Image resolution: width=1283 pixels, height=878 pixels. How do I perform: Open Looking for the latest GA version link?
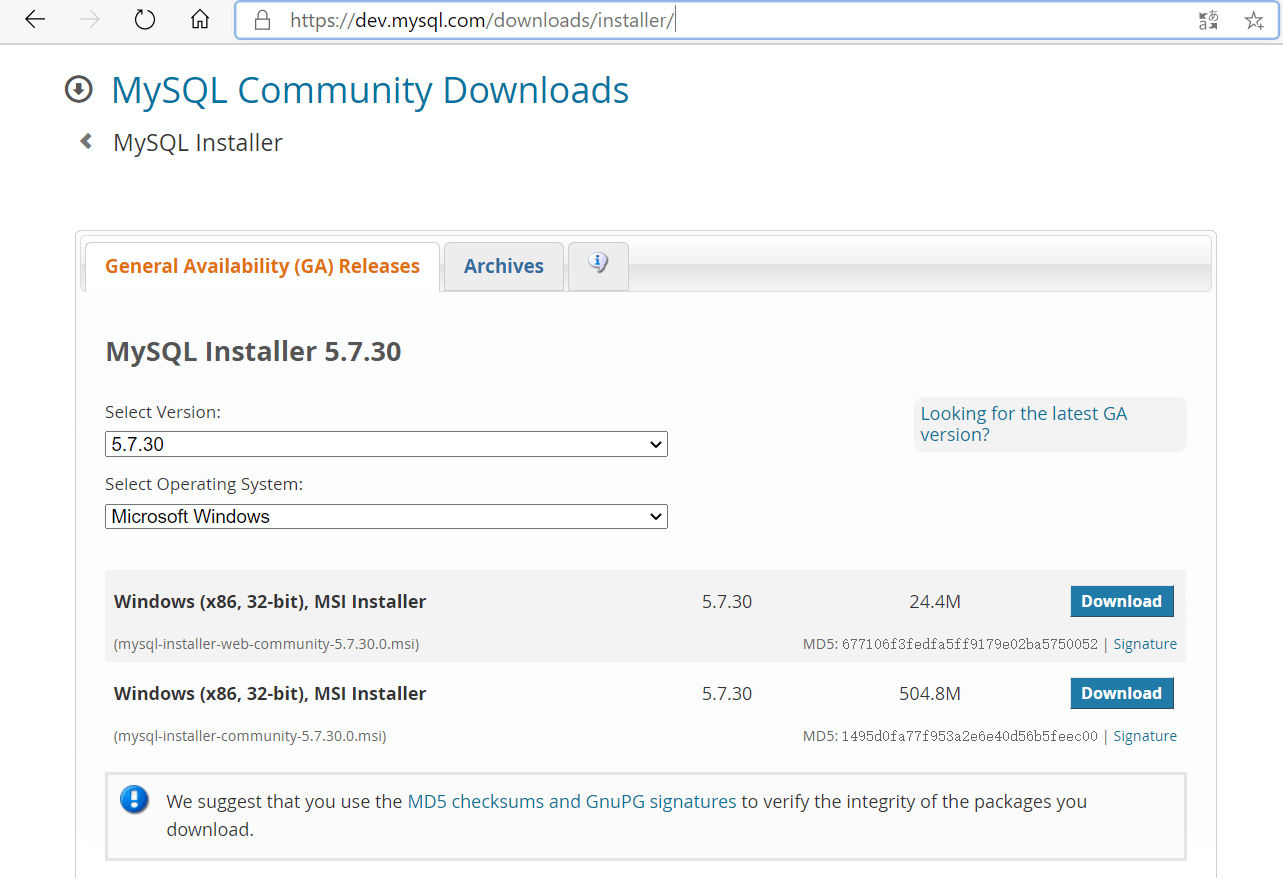click(x=1023, y=424)
